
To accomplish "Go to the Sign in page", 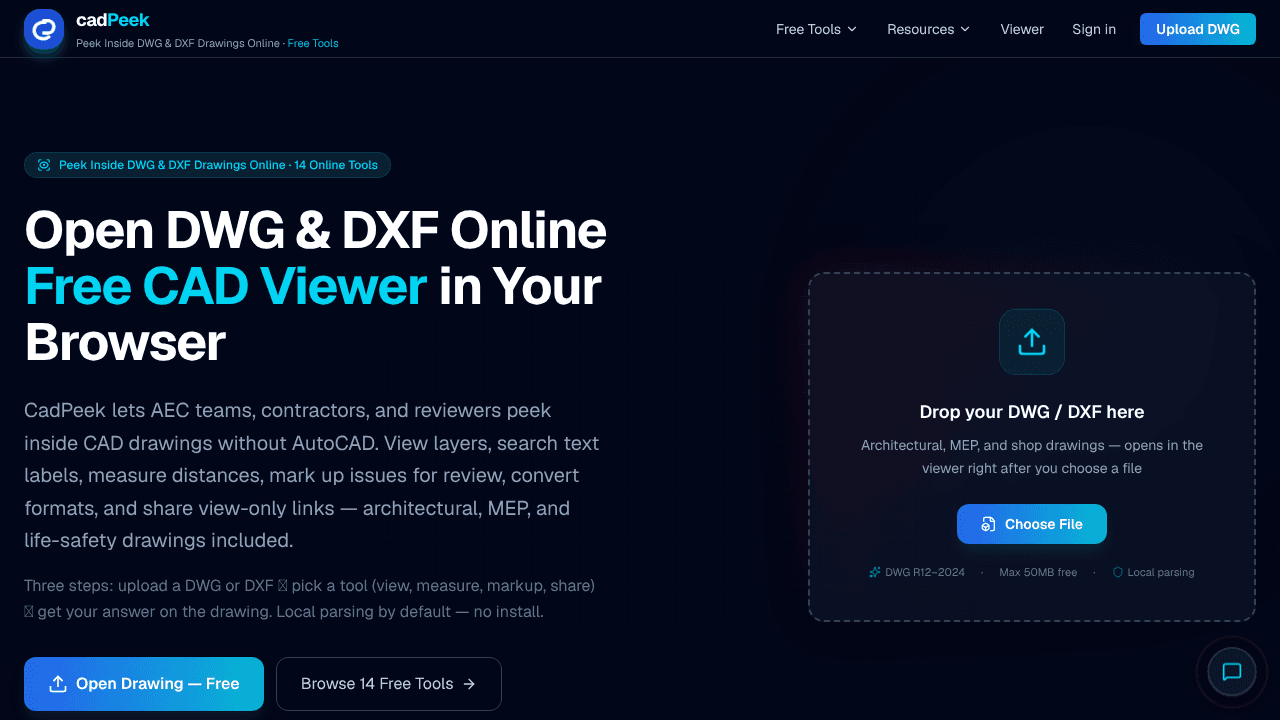I will pyautogui.click(x=1094, y=29).
